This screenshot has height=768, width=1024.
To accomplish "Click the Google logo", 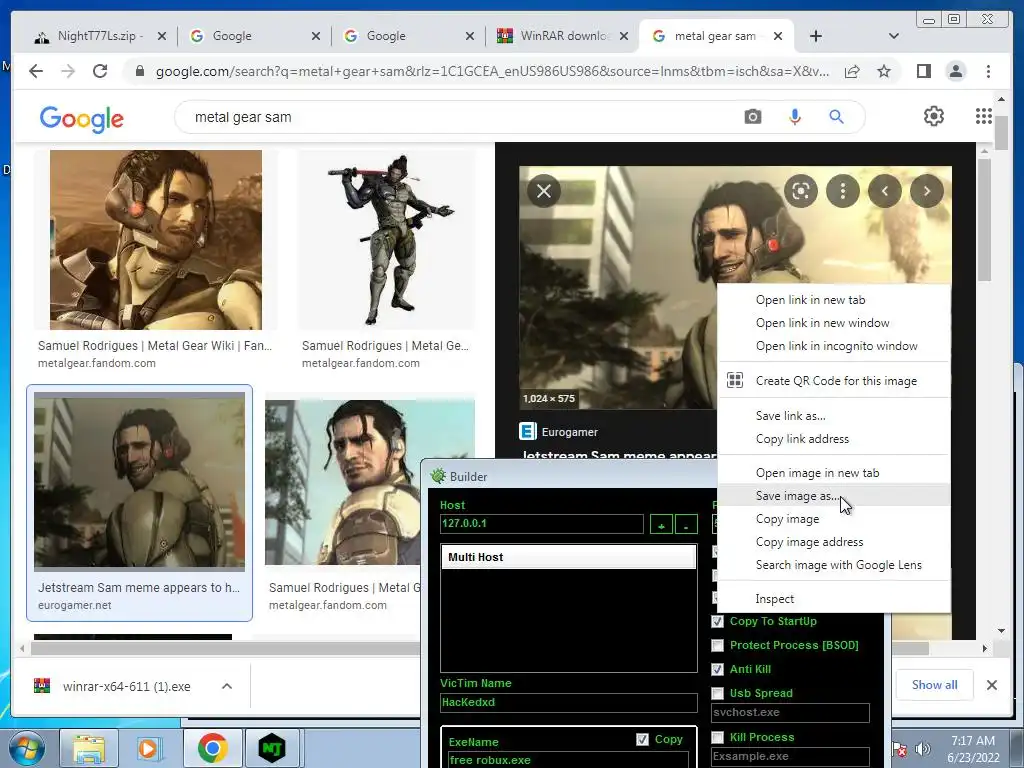I will (82, 118).
